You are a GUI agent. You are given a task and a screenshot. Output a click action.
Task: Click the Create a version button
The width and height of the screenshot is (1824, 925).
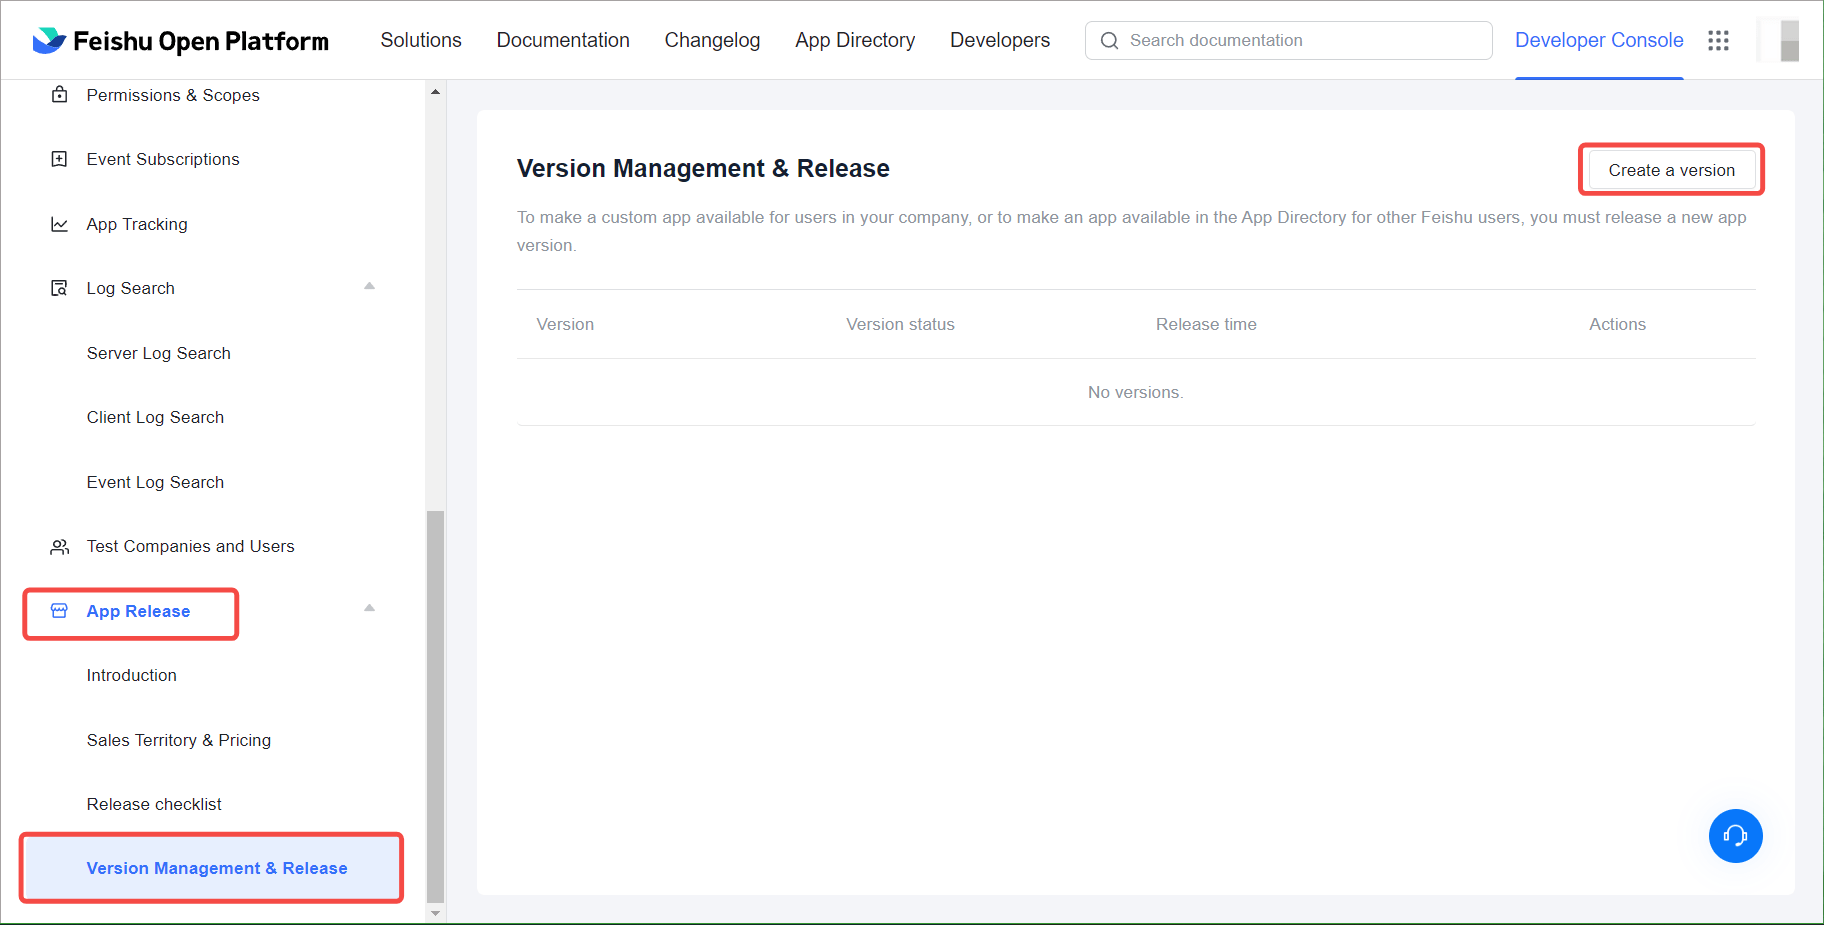point(1671,170)
